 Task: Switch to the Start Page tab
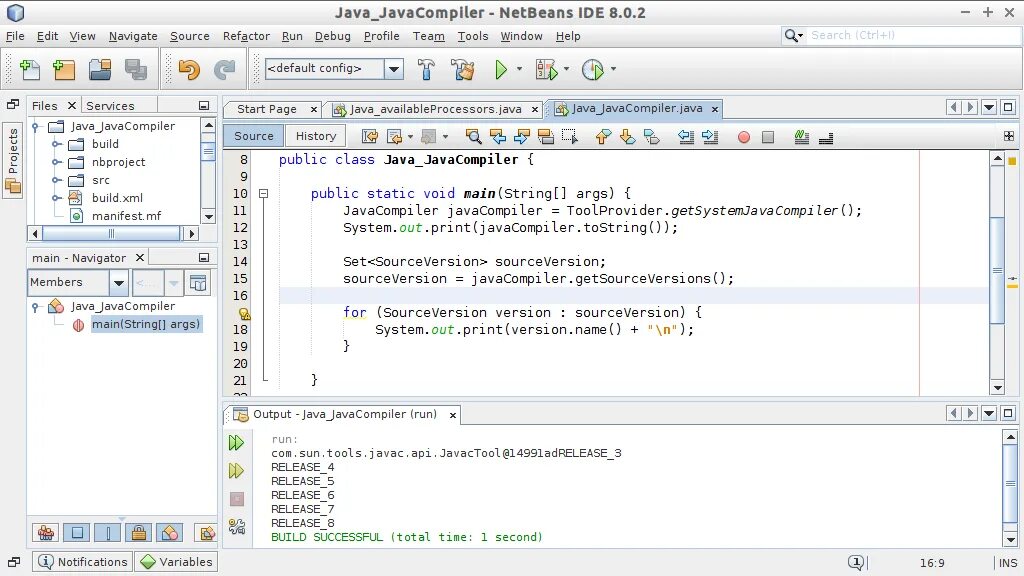[266, 109]
